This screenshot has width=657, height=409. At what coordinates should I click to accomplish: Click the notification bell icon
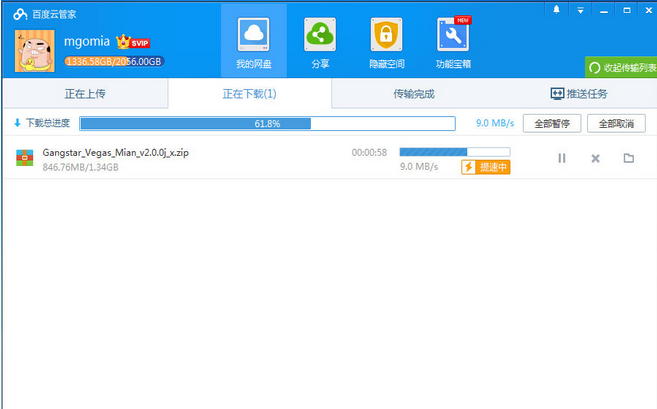[556, 10]
